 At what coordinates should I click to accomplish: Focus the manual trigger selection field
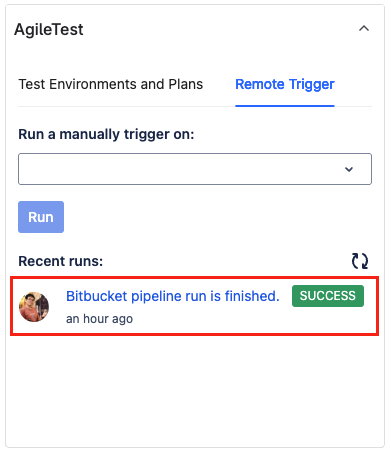coord(195,169)
